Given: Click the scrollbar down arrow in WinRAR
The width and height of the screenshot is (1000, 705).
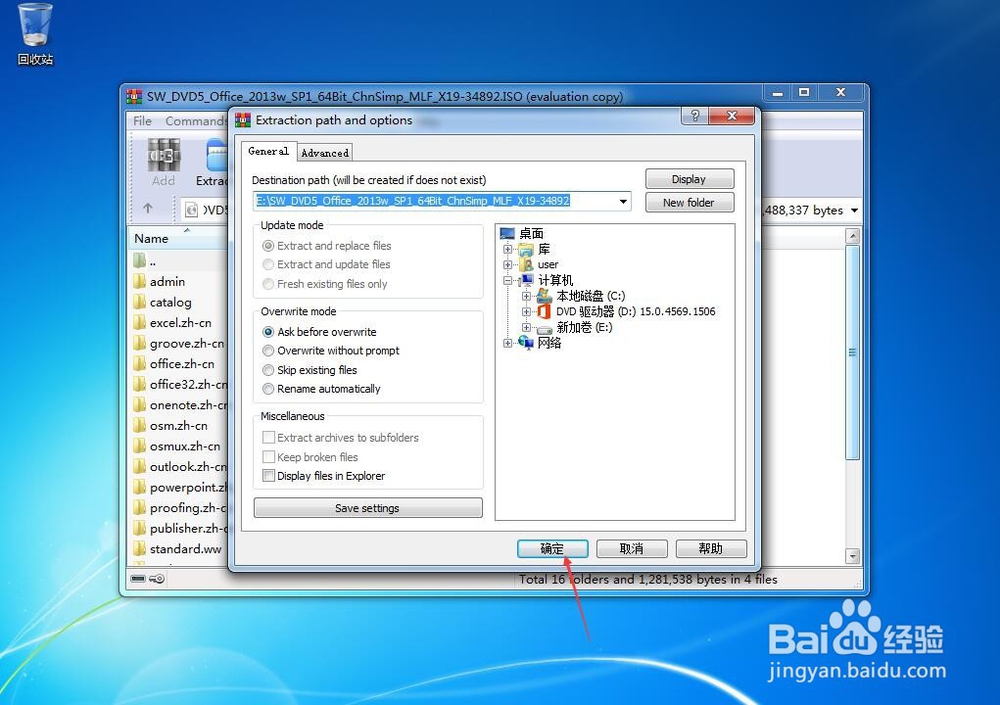Looking at the screenshot, I should click(853, 556).
